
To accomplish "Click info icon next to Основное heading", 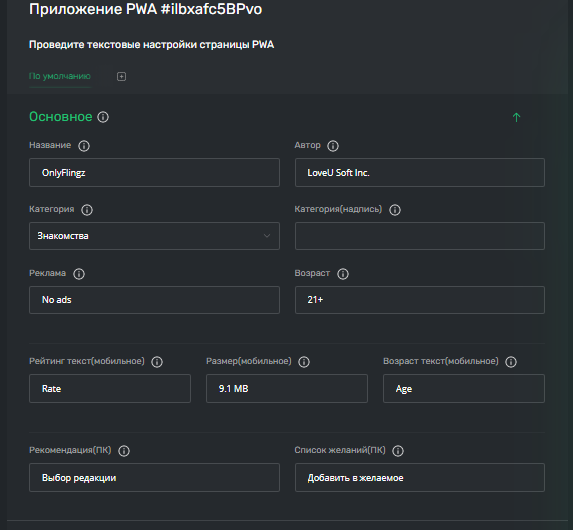I will click(103, 117).
